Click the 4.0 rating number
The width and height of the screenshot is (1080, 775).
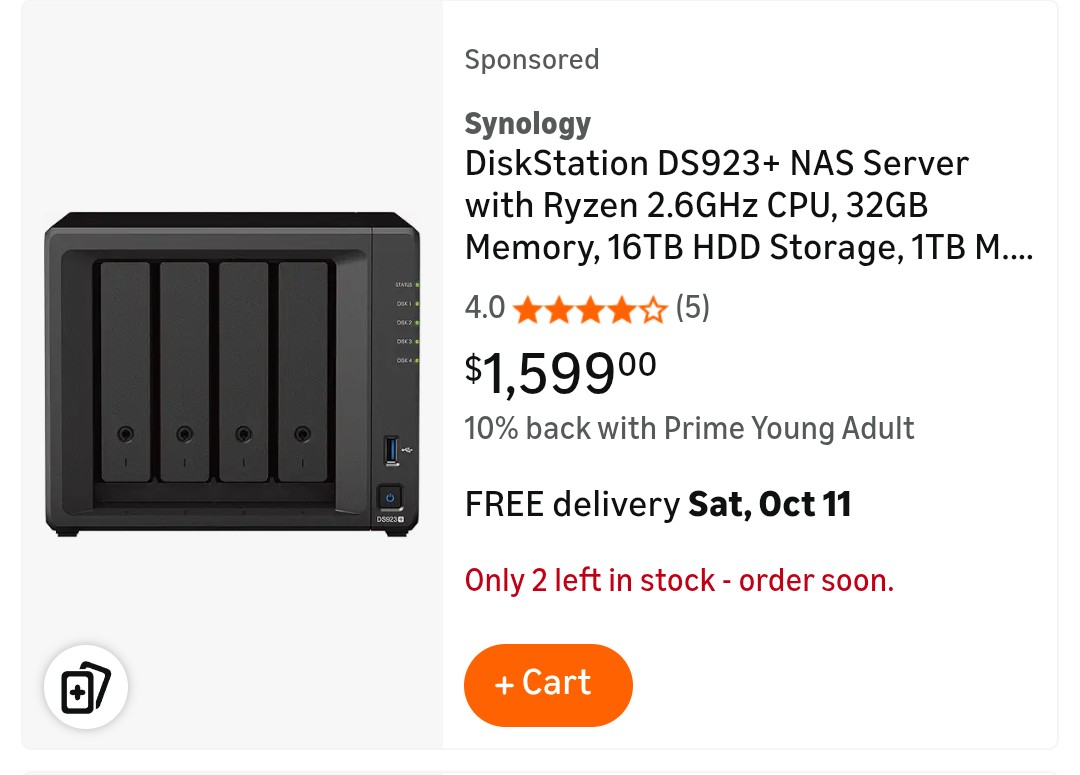484,309
